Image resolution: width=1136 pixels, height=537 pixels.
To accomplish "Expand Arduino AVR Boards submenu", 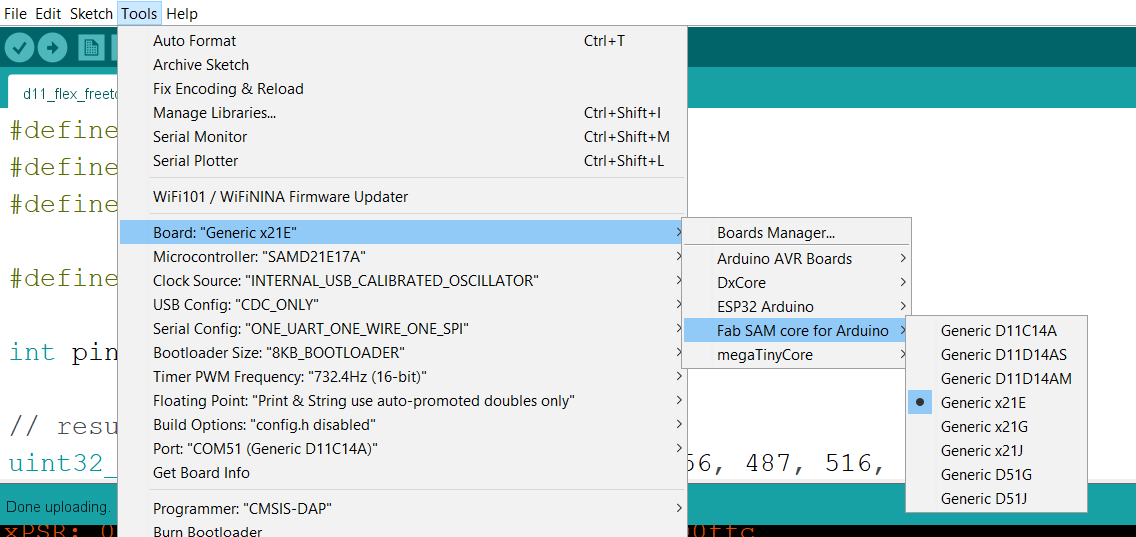I will [x=797, y=259].
